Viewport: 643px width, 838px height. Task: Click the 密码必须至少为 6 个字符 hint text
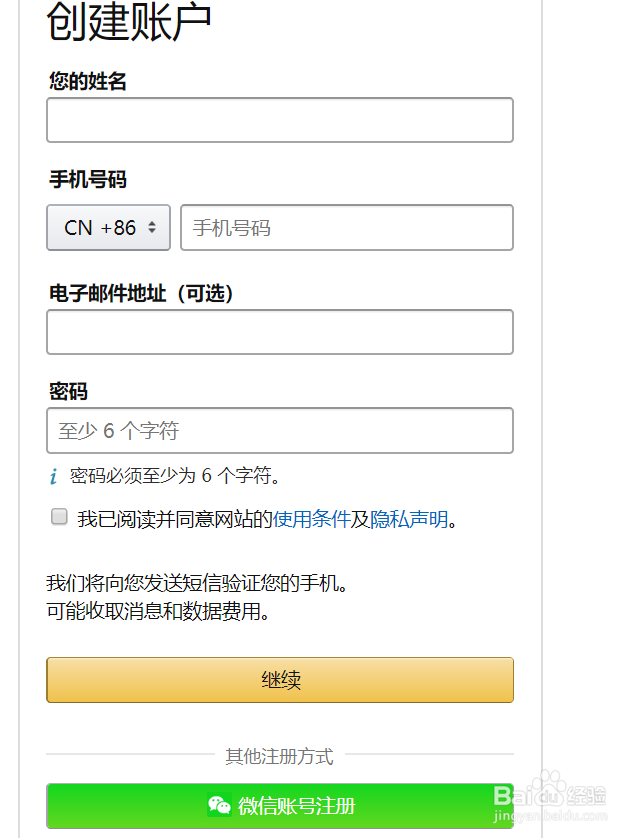175,476
